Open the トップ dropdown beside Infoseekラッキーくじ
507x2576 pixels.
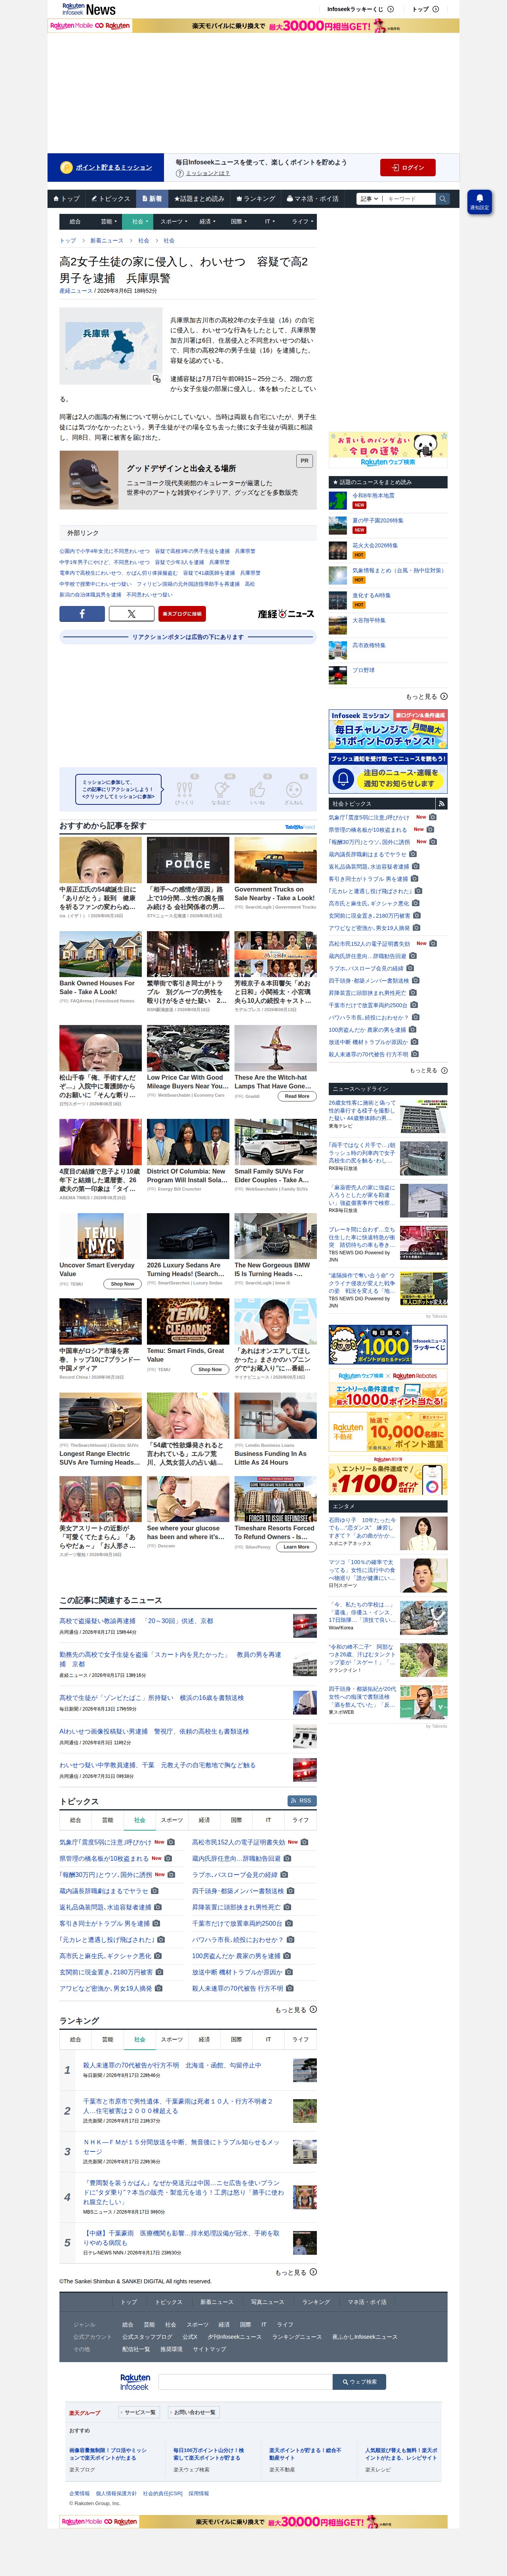(425, 9)
